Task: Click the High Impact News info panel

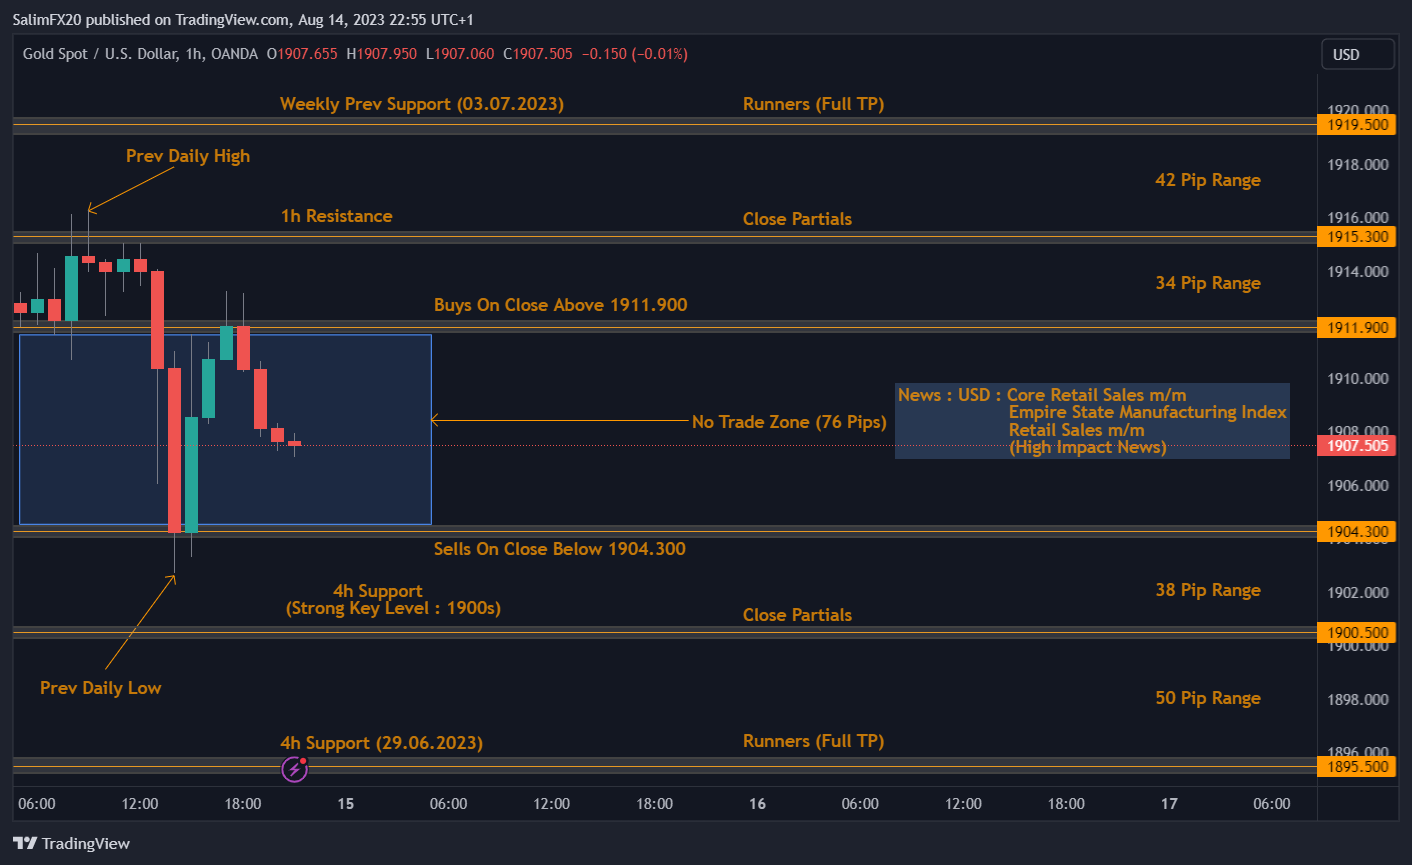Action: point(1091,420)
